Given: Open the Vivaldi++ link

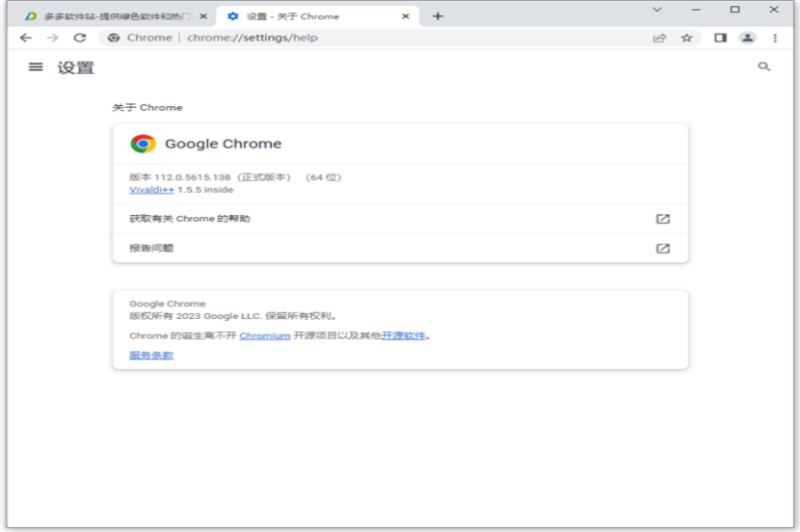Looking at the screenshot, I should [152, 190].
